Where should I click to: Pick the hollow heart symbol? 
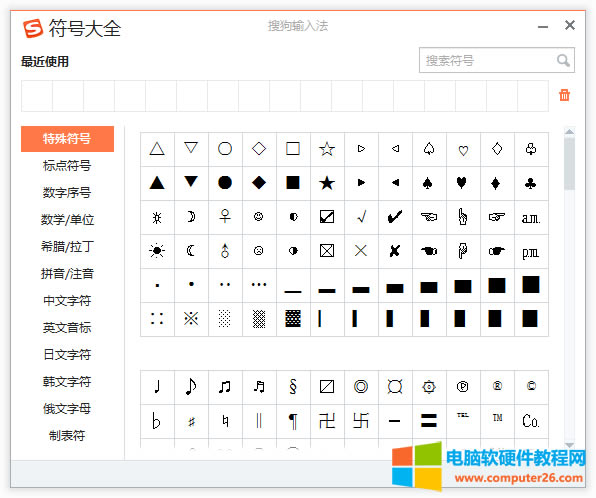tap(463, 149)
